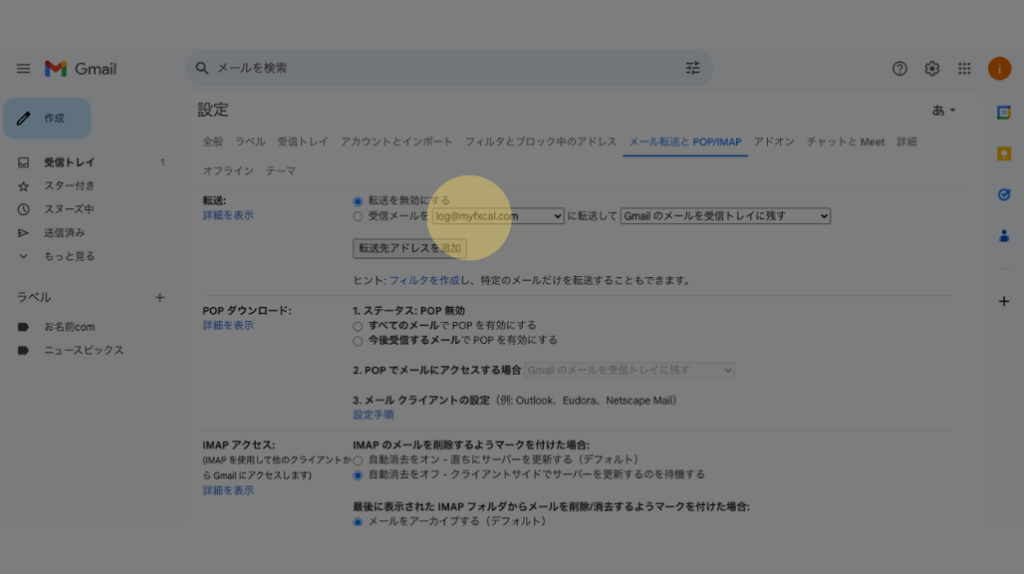Select 転送を無効にする radio button
Image resolution: width=1024 pixels, height=574 pixels.
pos(358,201)
